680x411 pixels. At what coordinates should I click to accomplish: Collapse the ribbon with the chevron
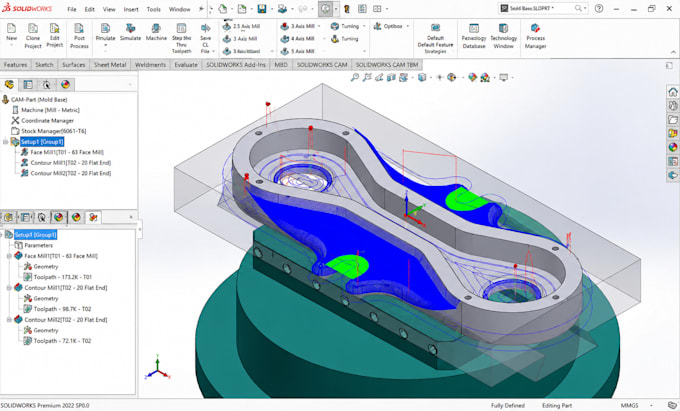(x=673, y=52)
